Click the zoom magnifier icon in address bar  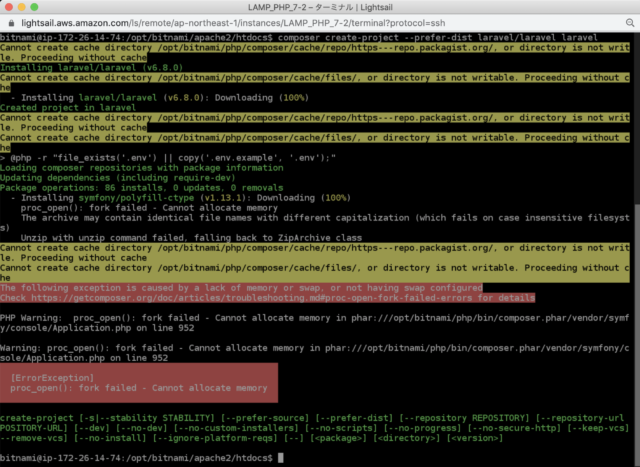(630, 23)
